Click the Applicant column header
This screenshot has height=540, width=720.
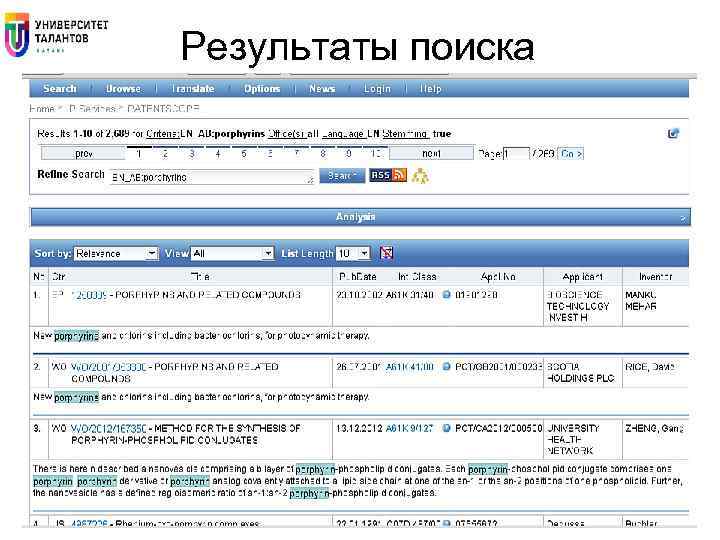coord(582,276)
